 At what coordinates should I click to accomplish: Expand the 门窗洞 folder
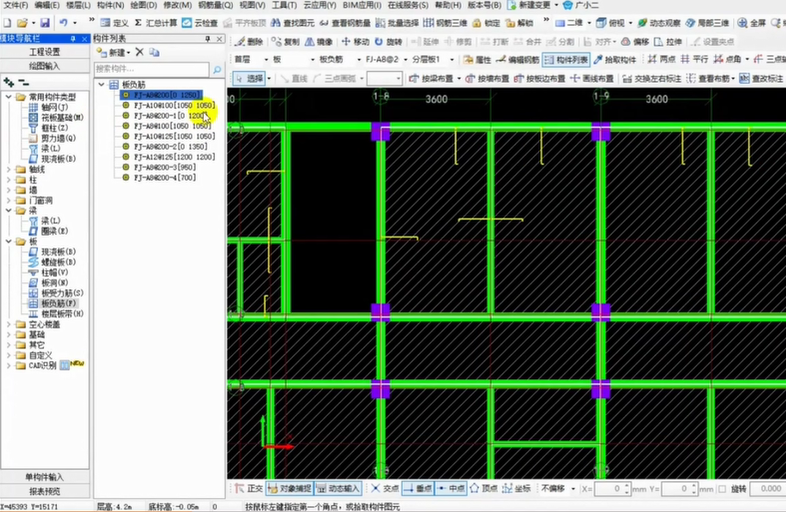9,201
